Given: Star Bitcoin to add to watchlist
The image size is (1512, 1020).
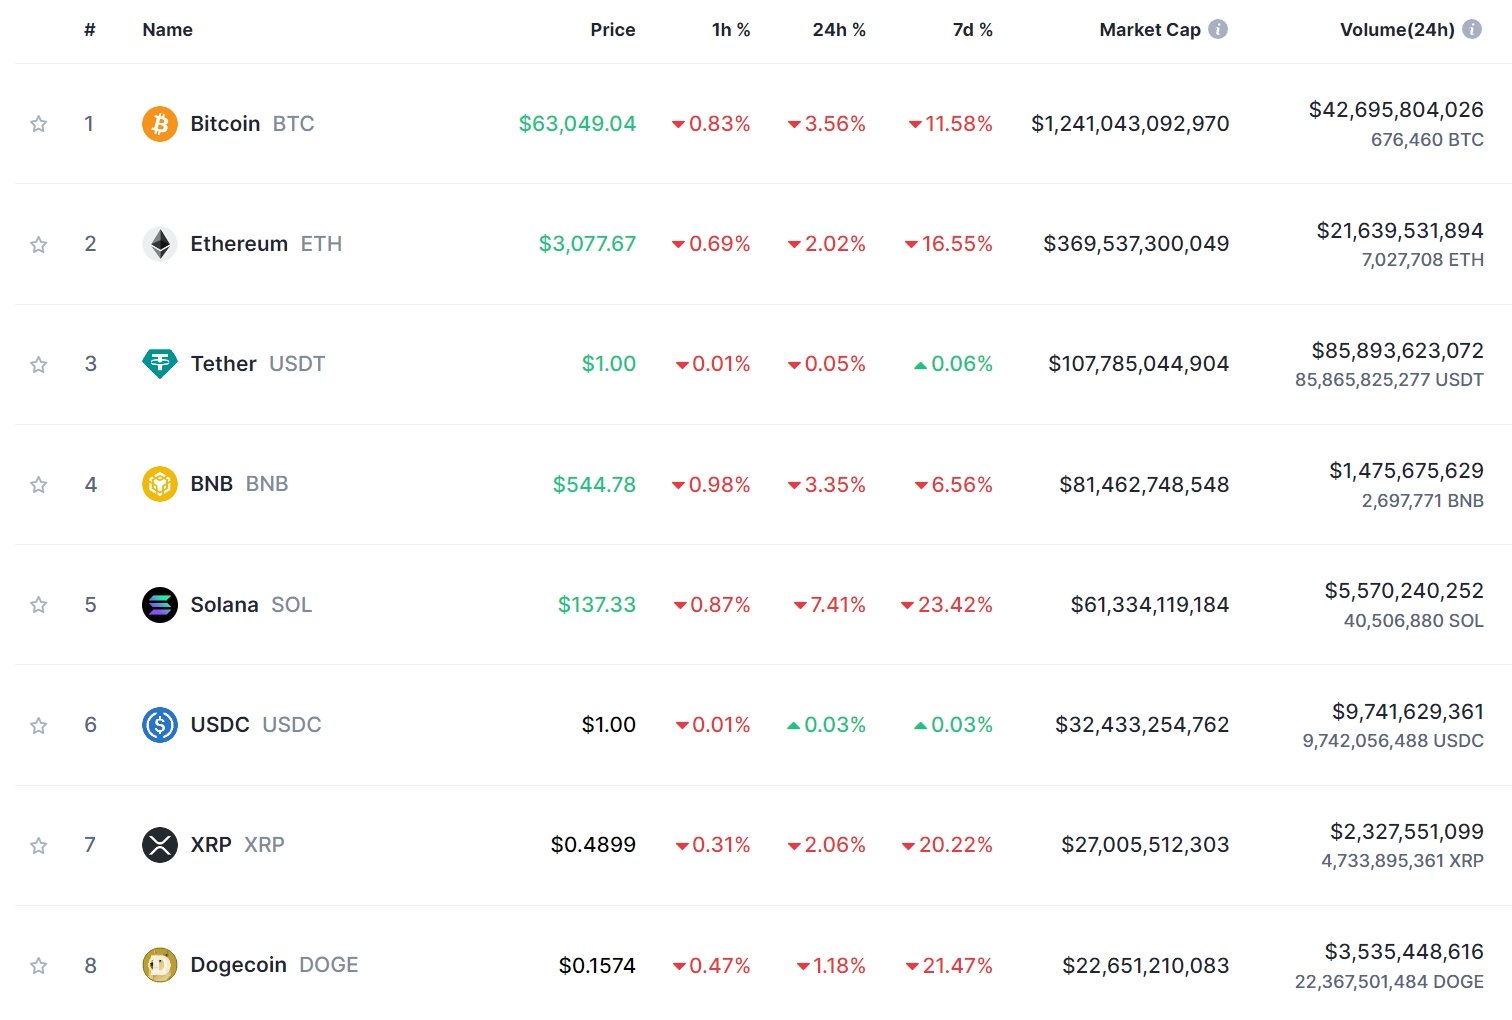Looking at the screenshot, I should (39, 124).
